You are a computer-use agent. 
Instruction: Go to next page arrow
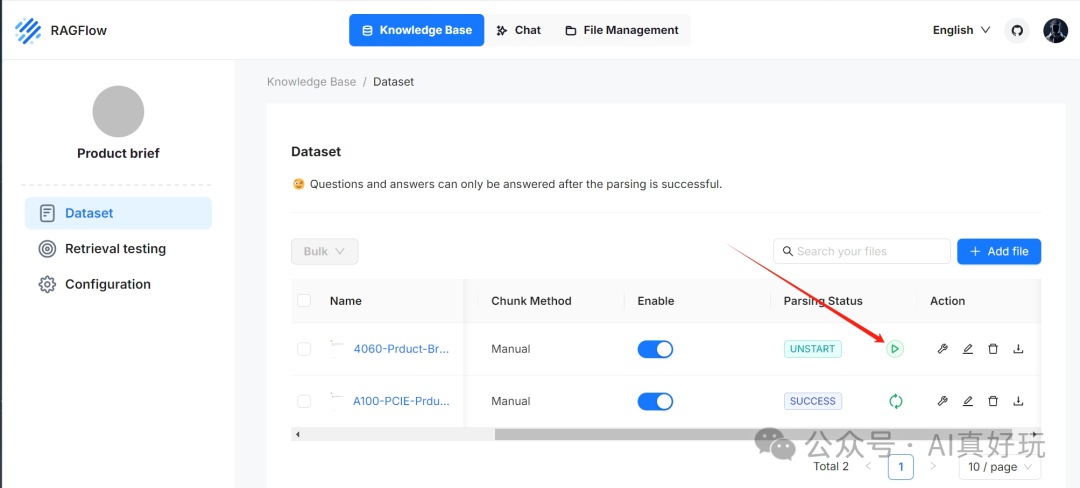[x=933, y=467]
